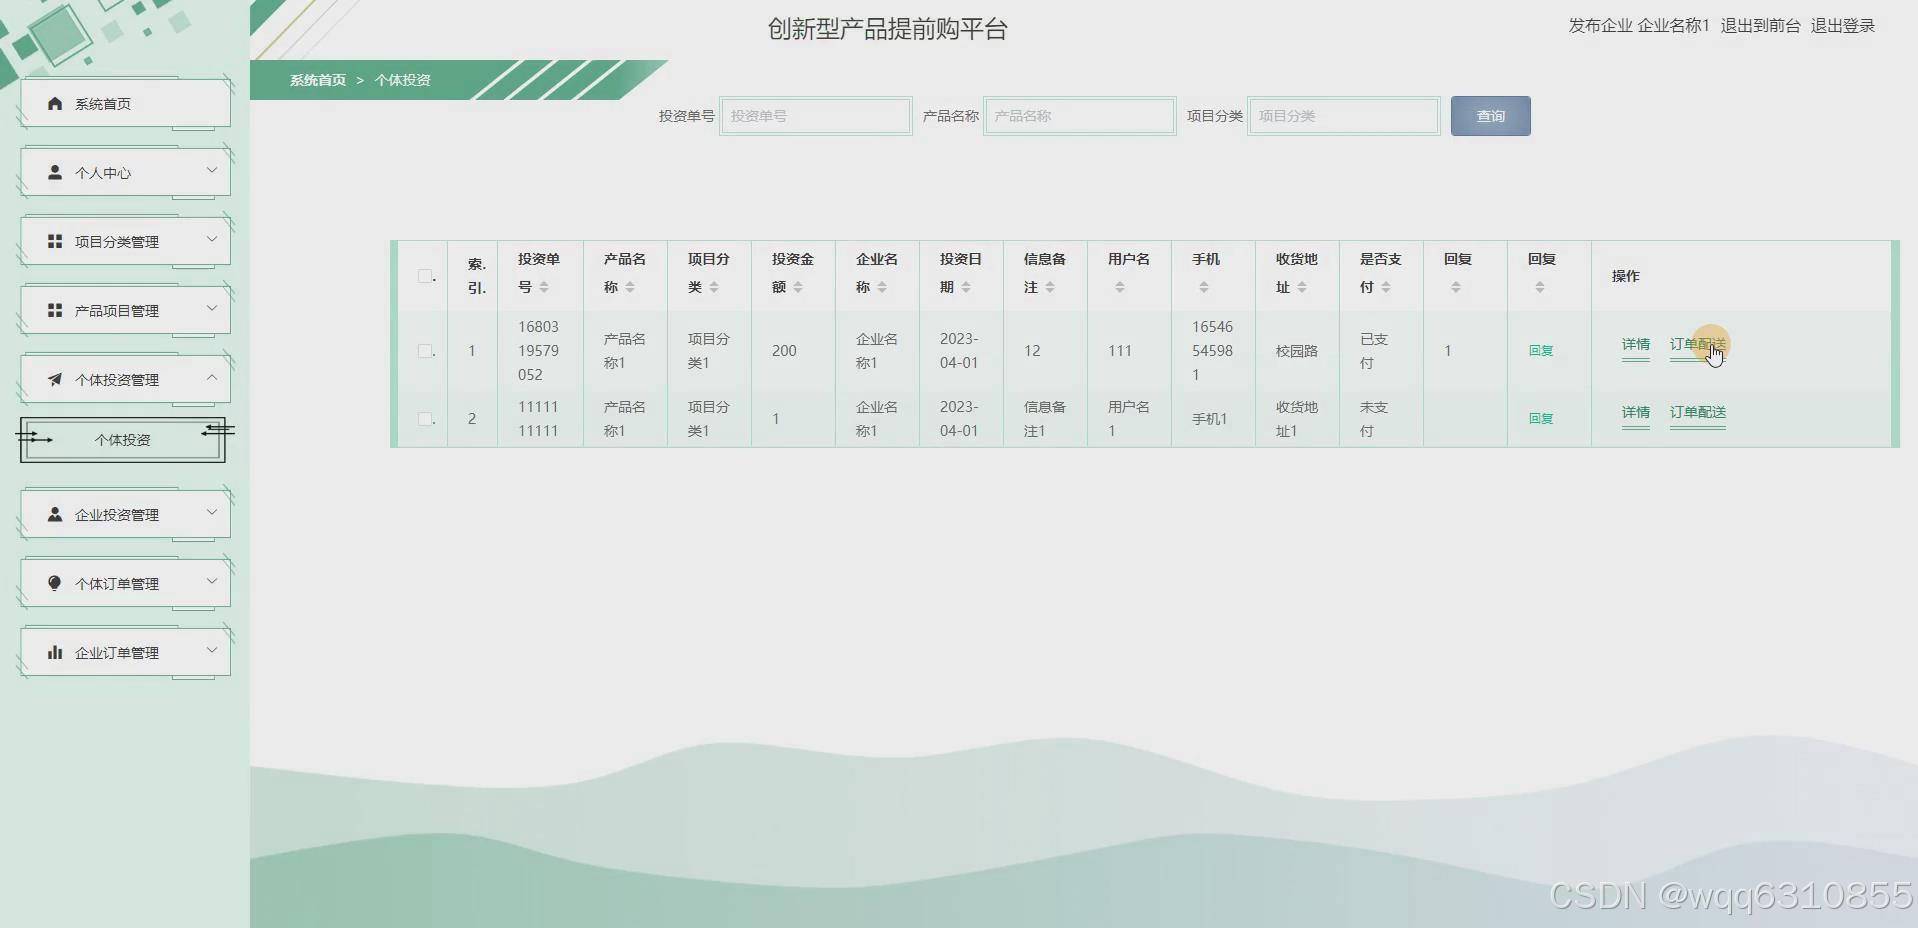Select 个体投资 submenu item

pyautogui.click(x=123, y=440)
